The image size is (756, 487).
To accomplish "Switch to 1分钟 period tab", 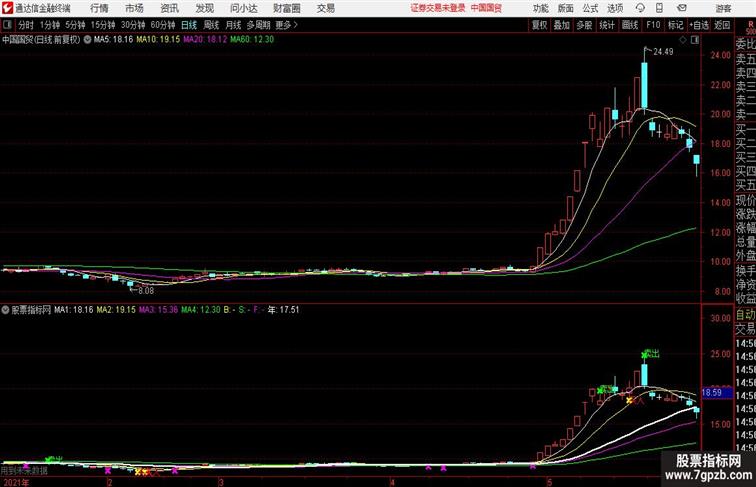I will 50,25.
